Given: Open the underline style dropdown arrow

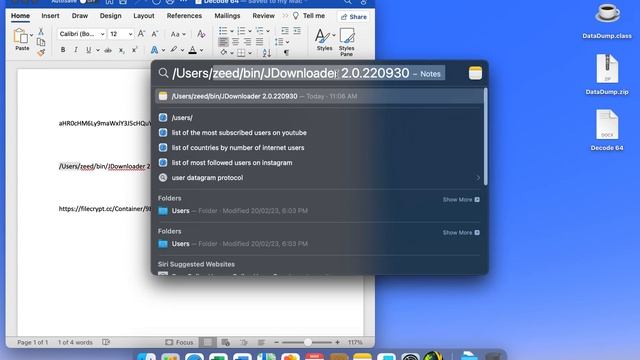Looking at the screenshot, I should point(98,51).
